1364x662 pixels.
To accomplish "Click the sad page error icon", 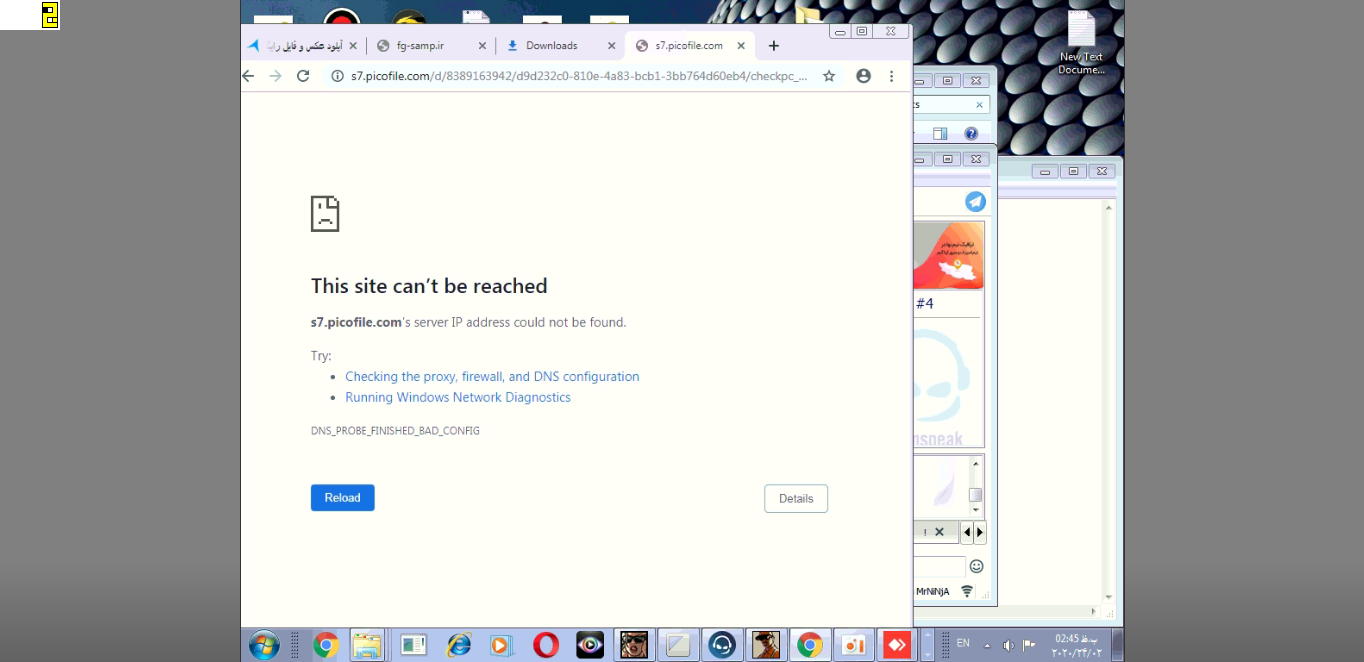I will (x=325, y=214).
